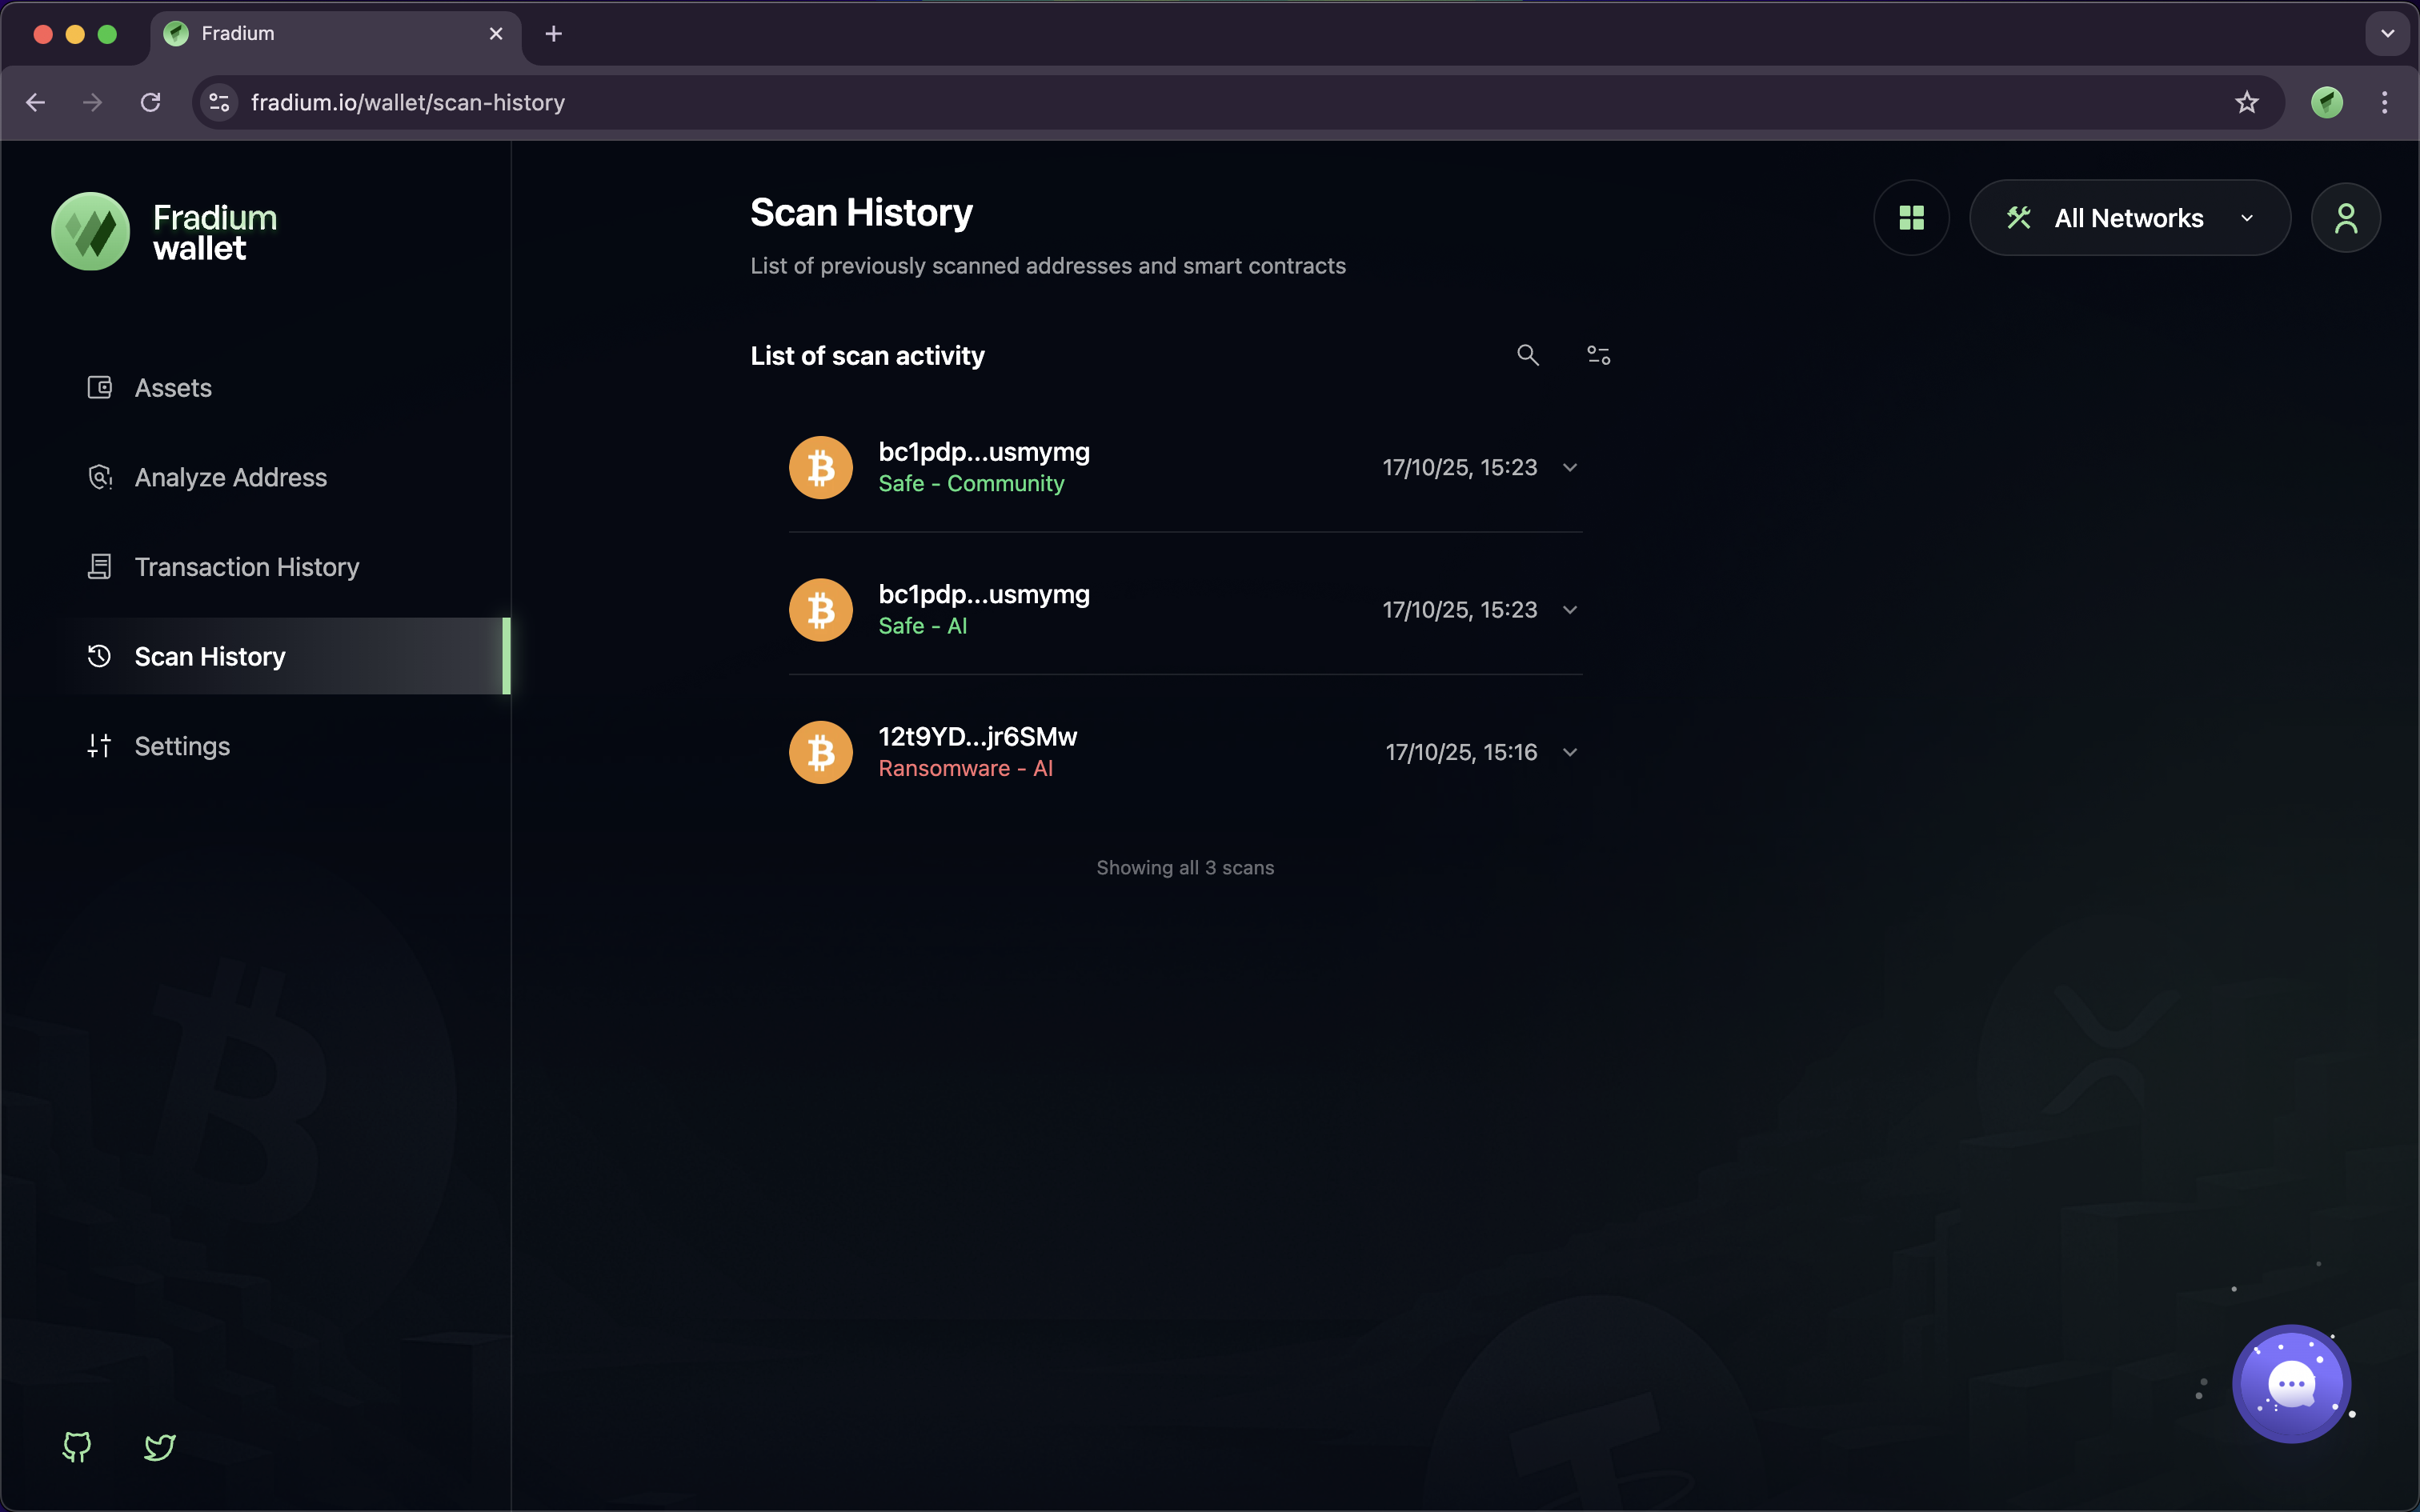Open the Twitter link icon
The height and width of the screenshot is (1512, 2420).
(x=160, y=1446)
